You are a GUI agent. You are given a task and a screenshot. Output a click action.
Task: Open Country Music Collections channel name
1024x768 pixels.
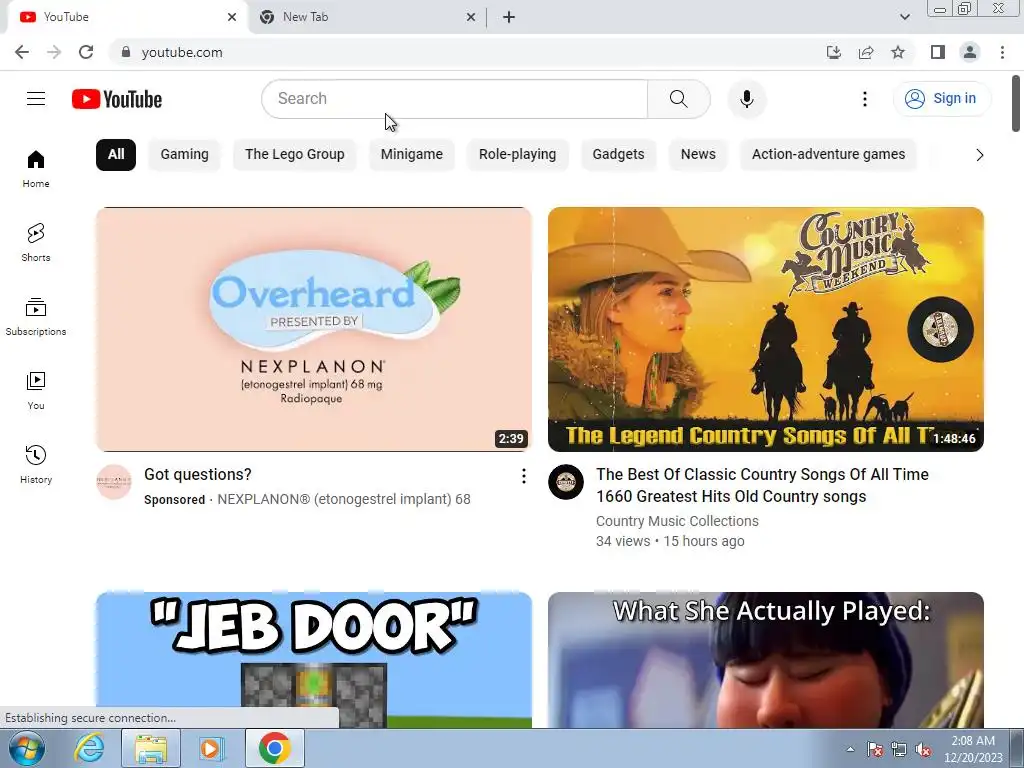coord(677,521)
